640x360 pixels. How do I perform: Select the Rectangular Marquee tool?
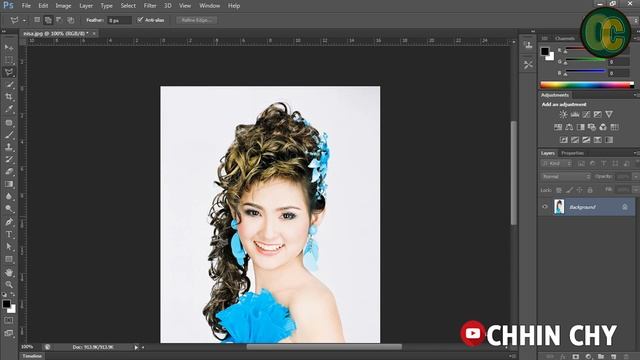9,60
